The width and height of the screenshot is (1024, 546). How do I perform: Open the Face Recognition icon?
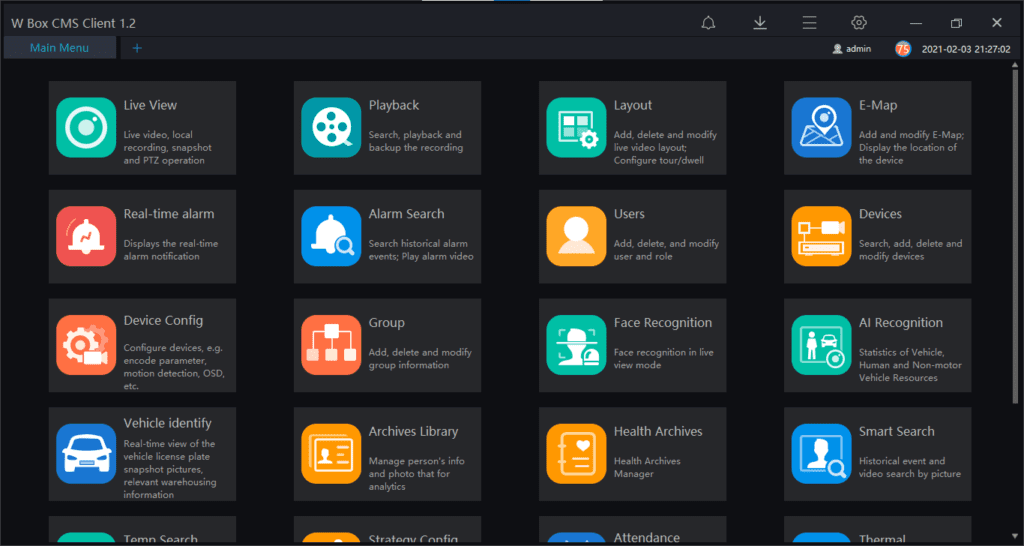click(x=576, y=345)
